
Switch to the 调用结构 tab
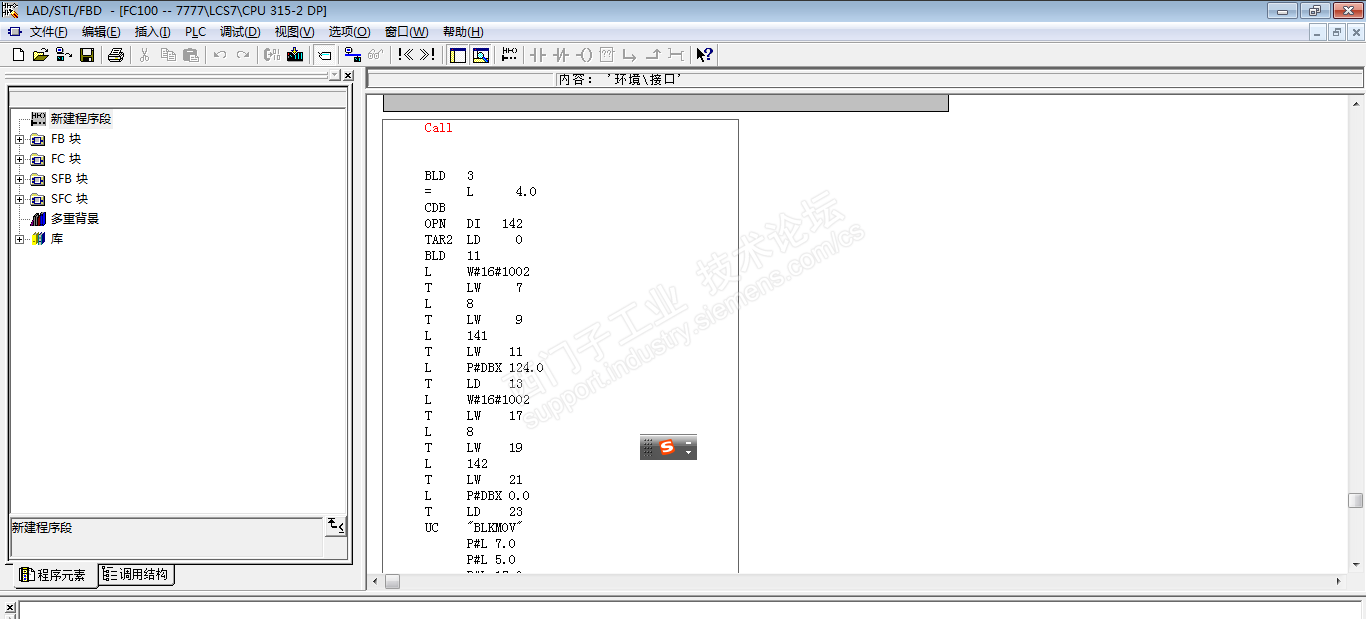pyautogui.click(x=138, y=574)
